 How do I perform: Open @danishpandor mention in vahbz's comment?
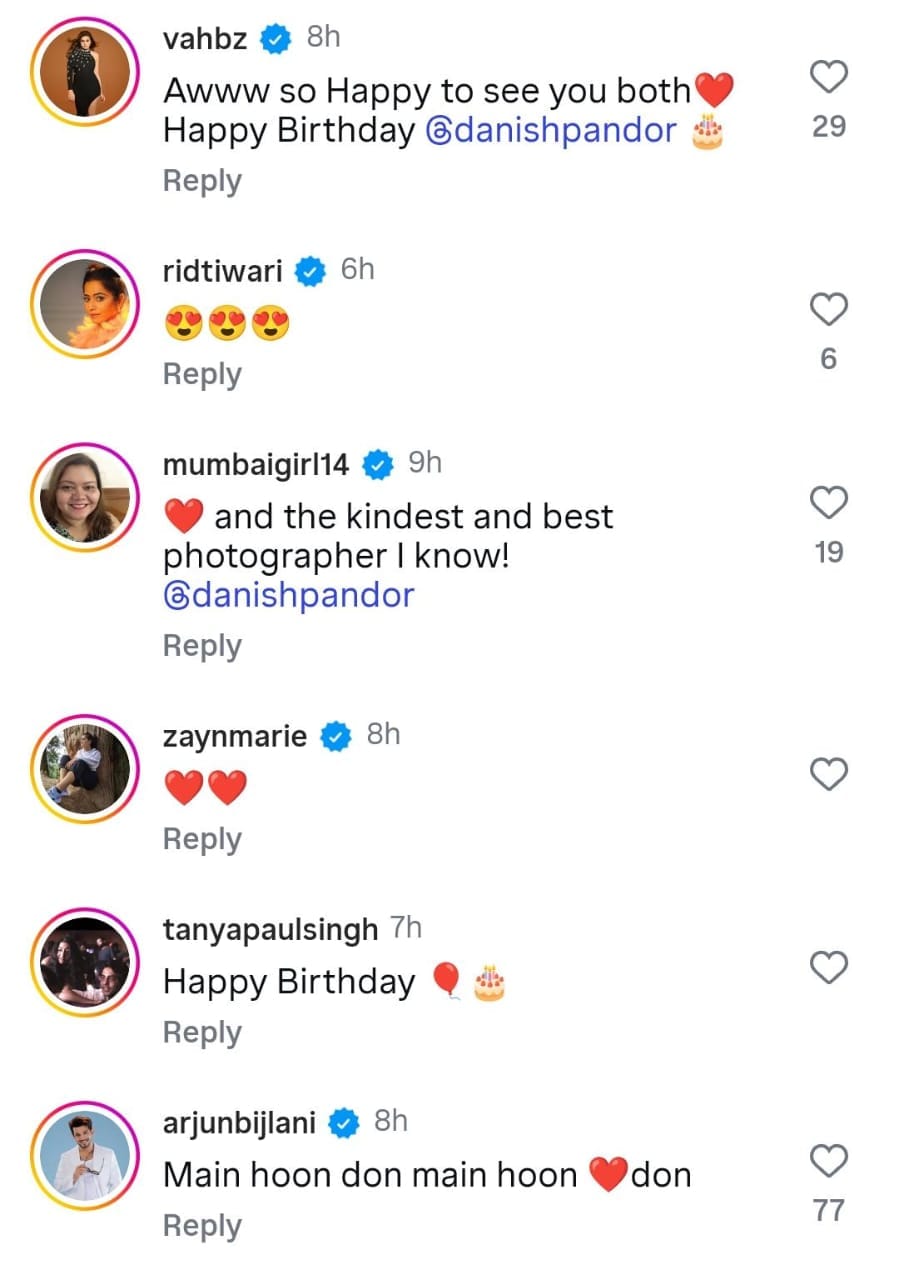tap(551, 131)
